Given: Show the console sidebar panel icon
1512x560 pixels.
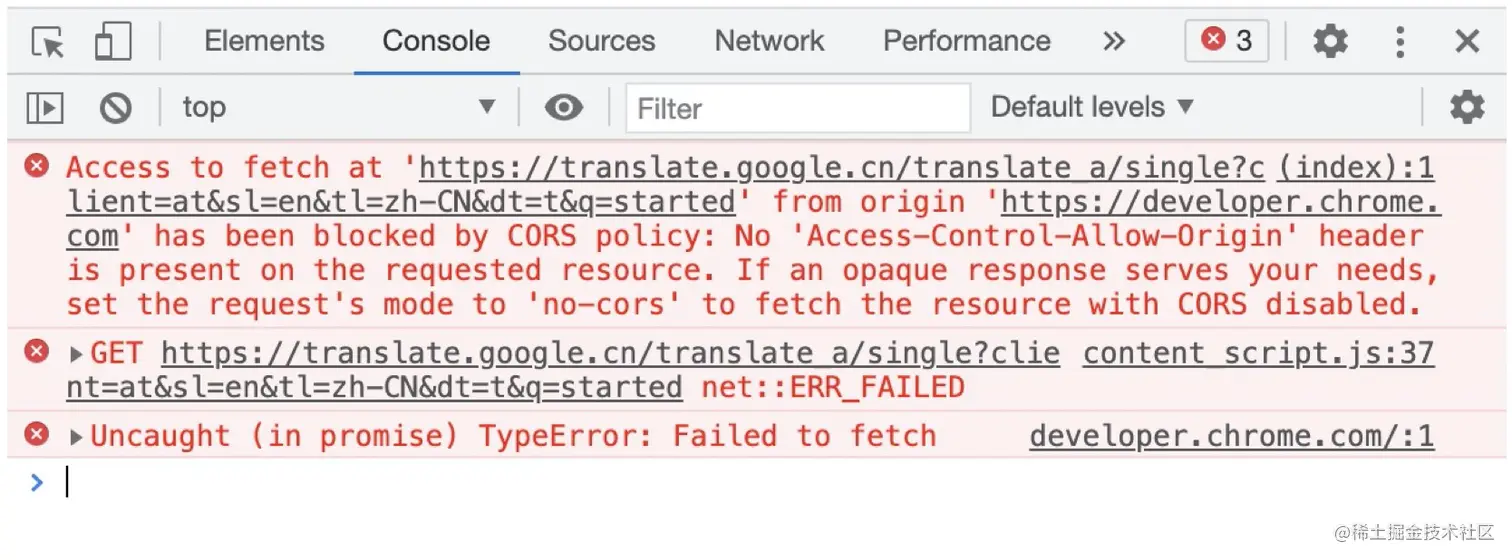Looking at the screenshot, I should coord(45,107).
